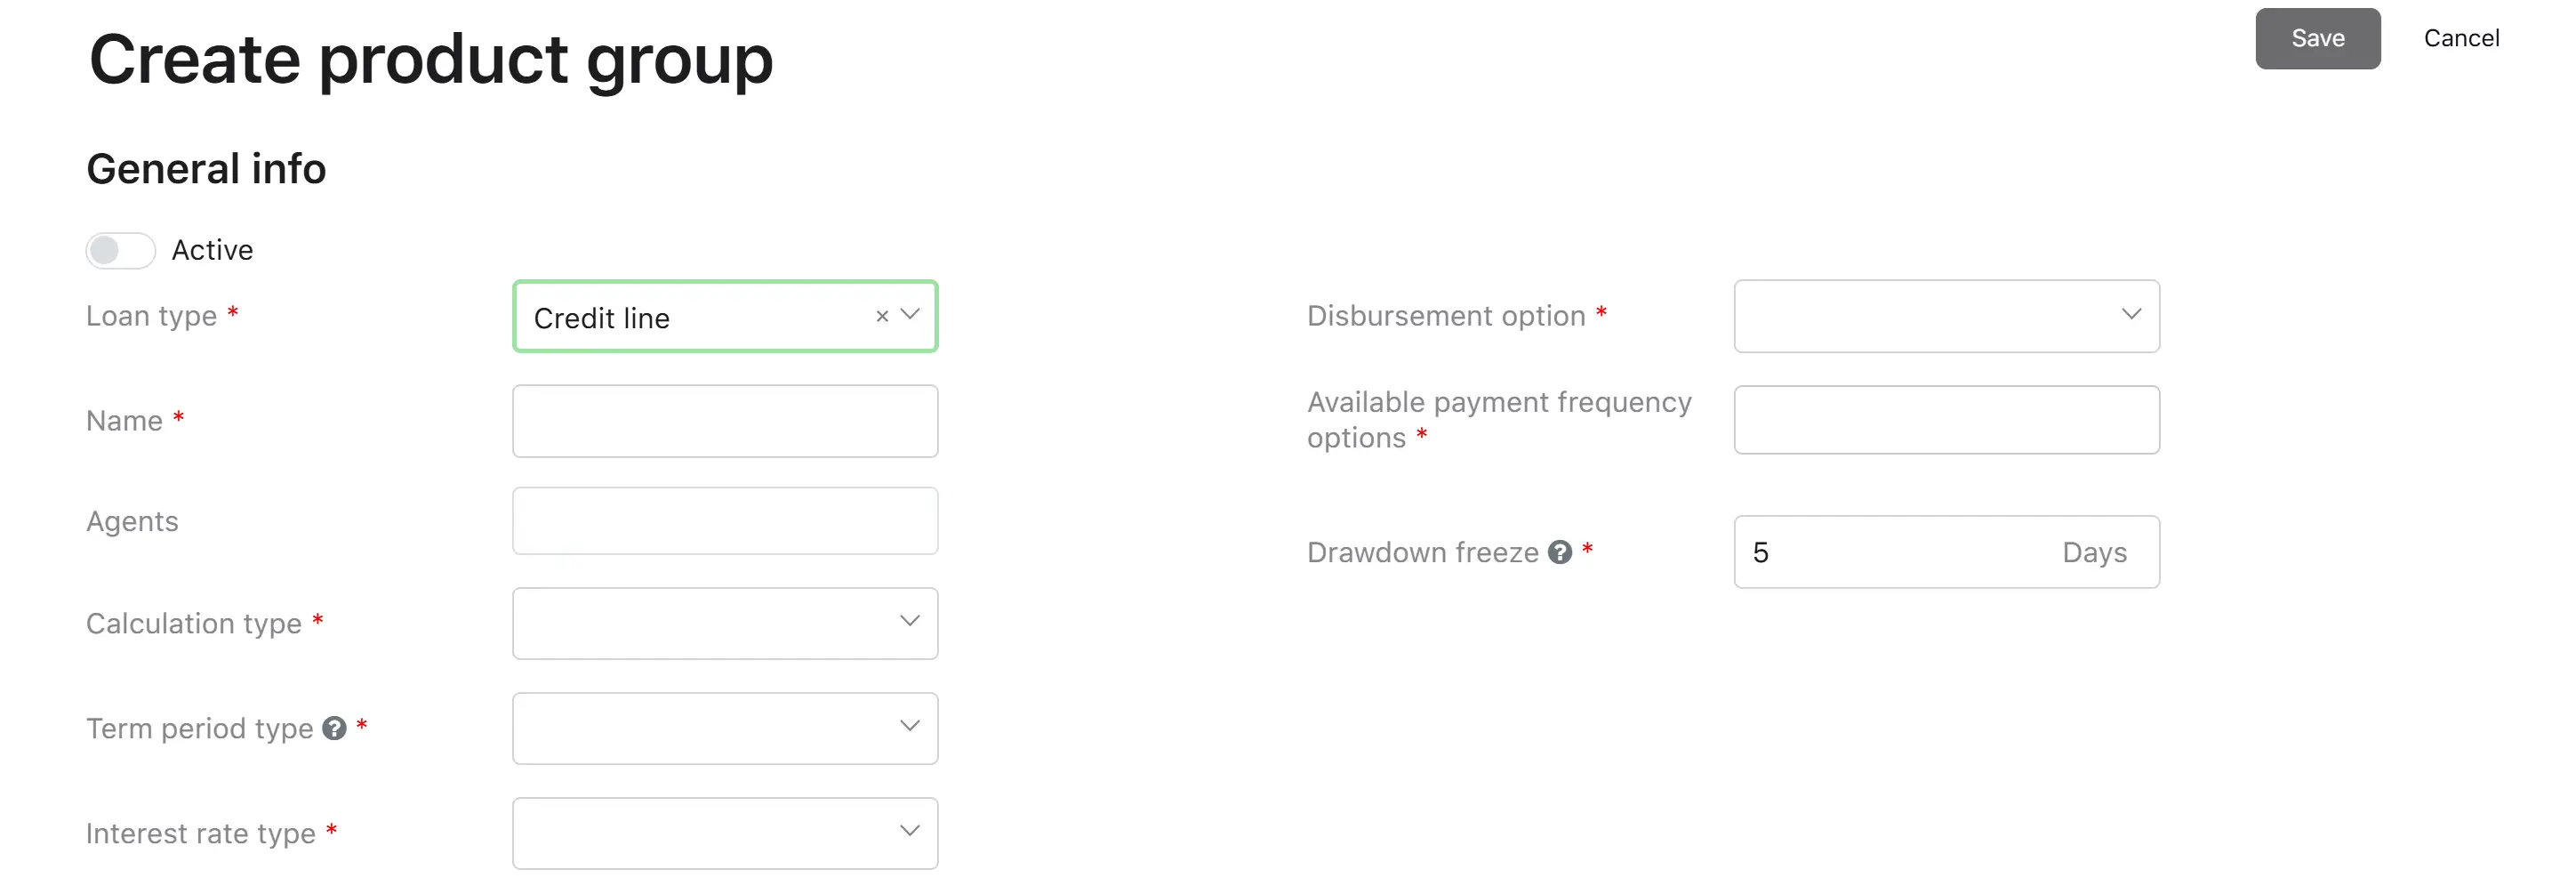Expand the Calculation type dropdown field
The height and width of the screenshot is (894, 2576).
click(725, 623)
